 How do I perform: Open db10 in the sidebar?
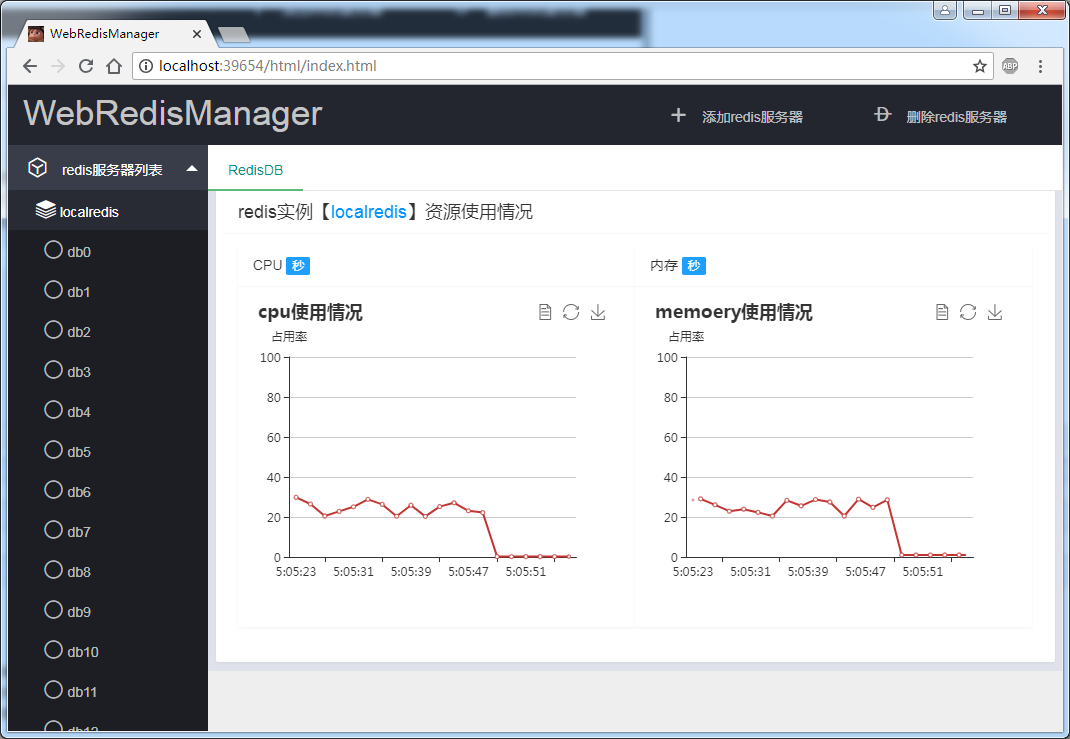[x=108, y=652]
